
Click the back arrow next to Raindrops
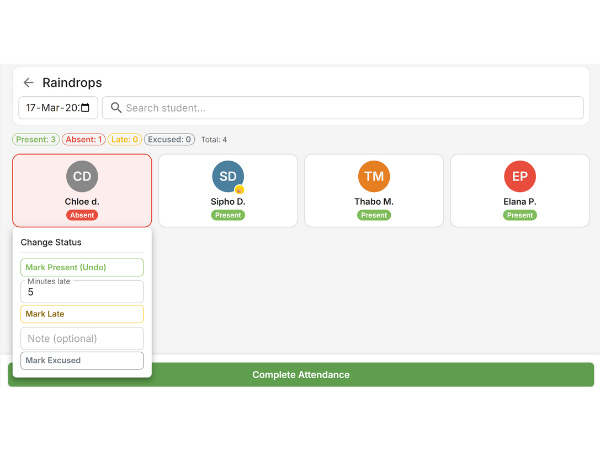point(28,83)
